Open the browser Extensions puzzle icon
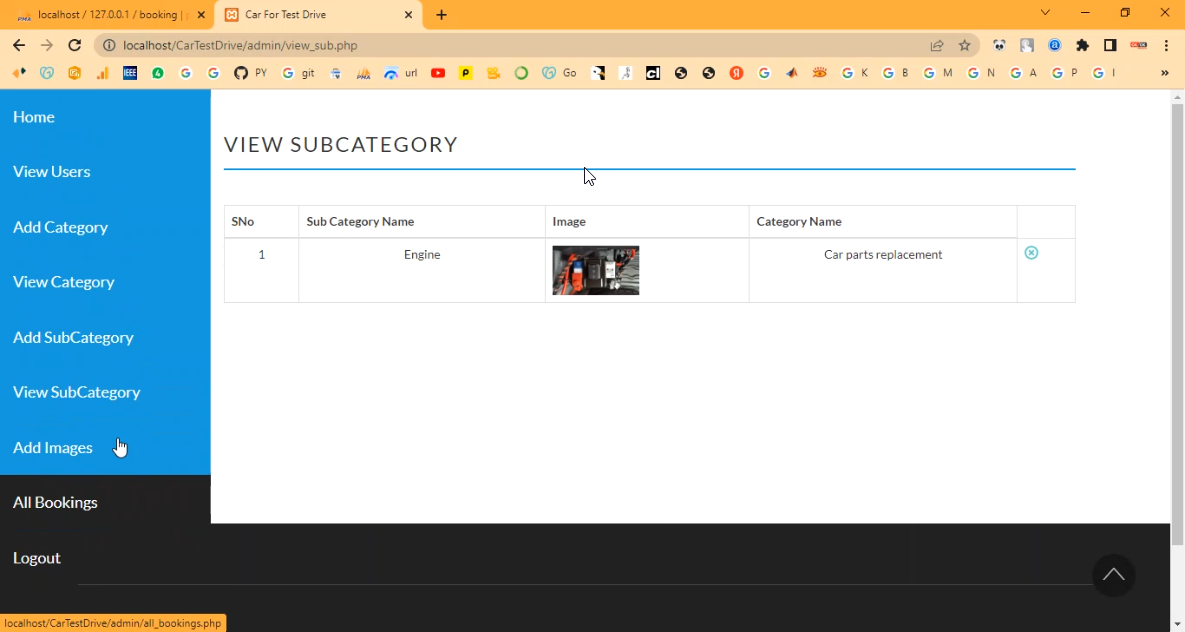Image resolution: width=1185 pixels, height=632 pixels. click(1082, 45)
